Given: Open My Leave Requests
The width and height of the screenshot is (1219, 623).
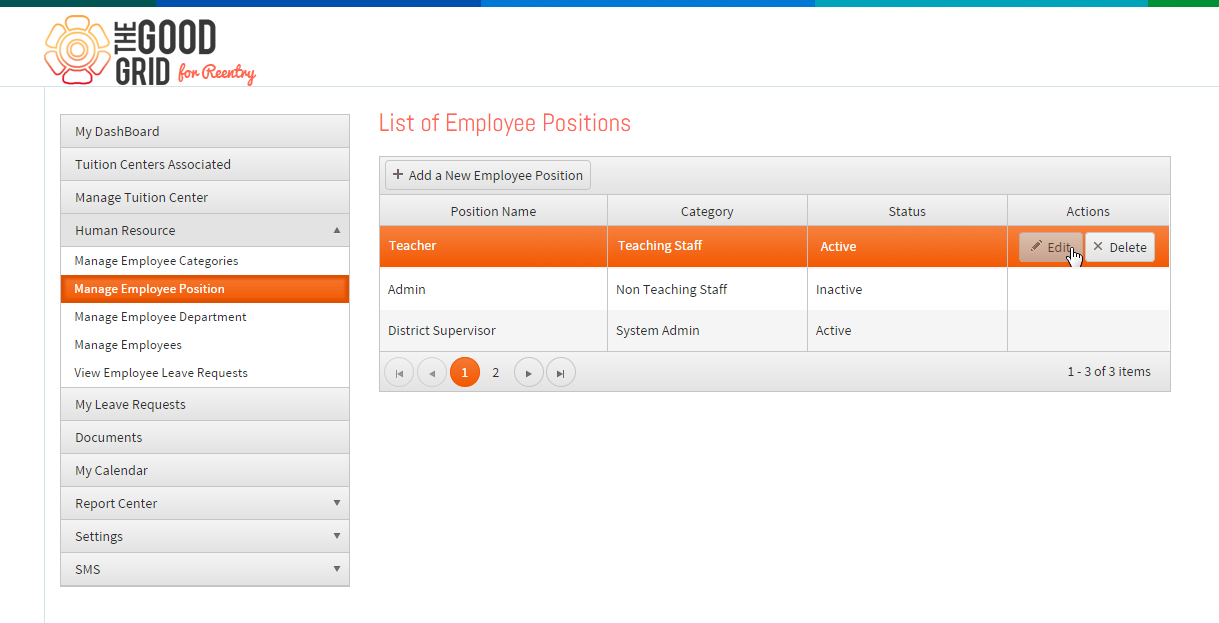Looking at the screenshot, I should [x=205, y=404].
